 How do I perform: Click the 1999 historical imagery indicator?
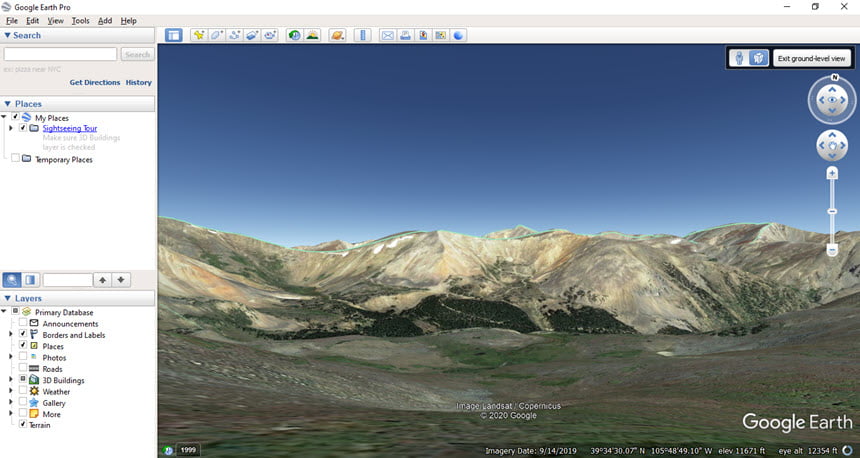click(x=188, y=450)
